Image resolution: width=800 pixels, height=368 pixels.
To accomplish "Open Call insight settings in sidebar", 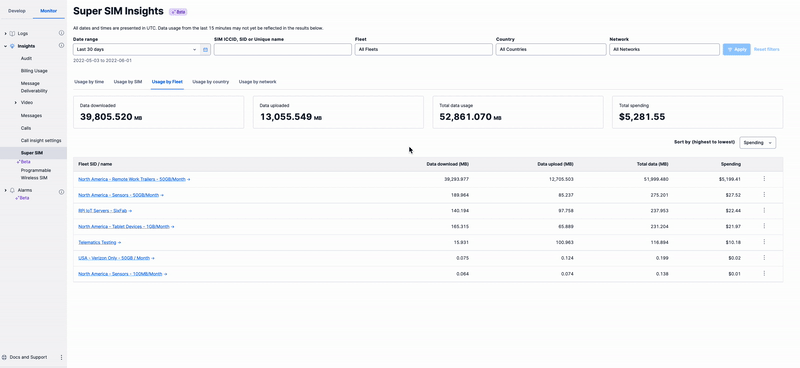I will pos(41,140).
